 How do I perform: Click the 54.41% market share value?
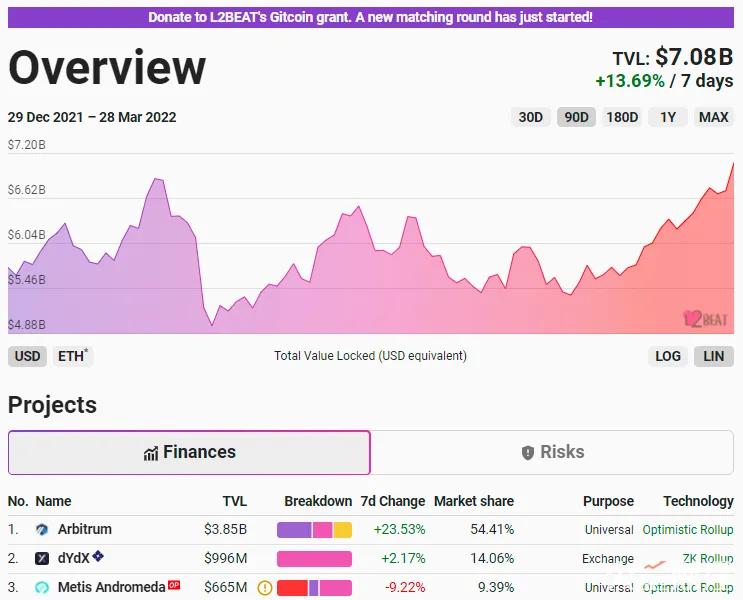492,529
